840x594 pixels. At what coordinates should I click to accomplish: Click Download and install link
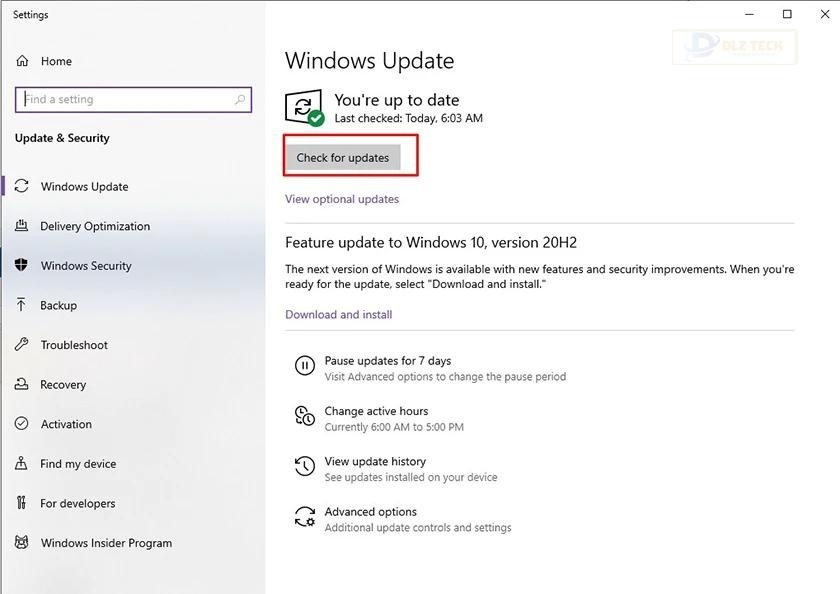(x=339, y=314)
